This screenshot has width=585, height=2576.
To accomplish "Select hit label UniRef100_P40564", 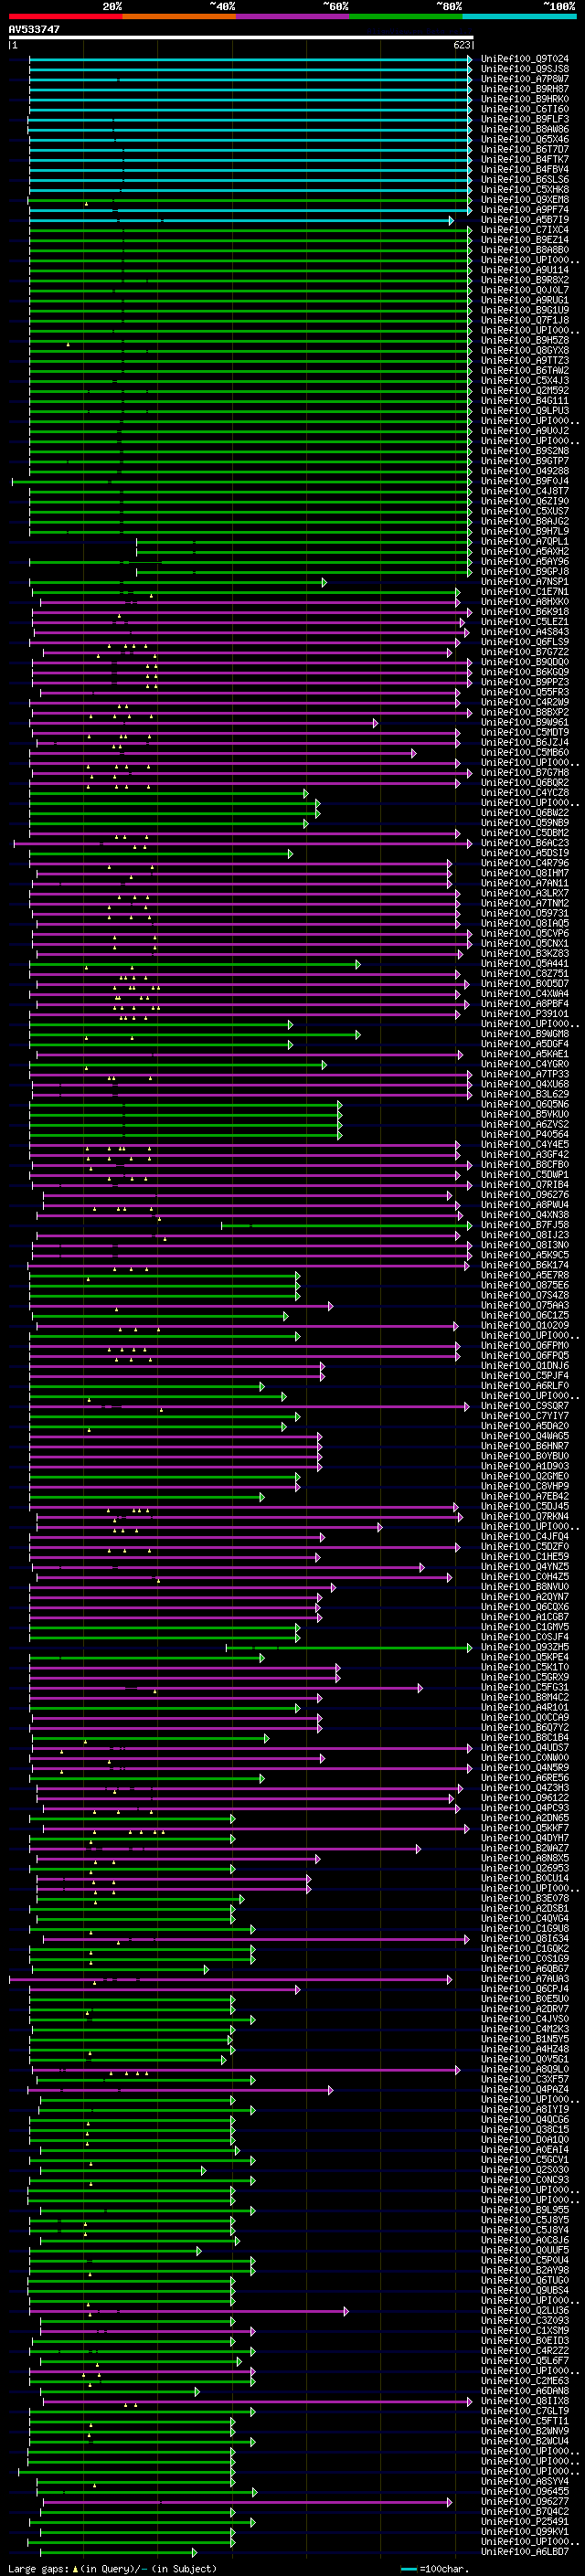I will point(525,1135).
